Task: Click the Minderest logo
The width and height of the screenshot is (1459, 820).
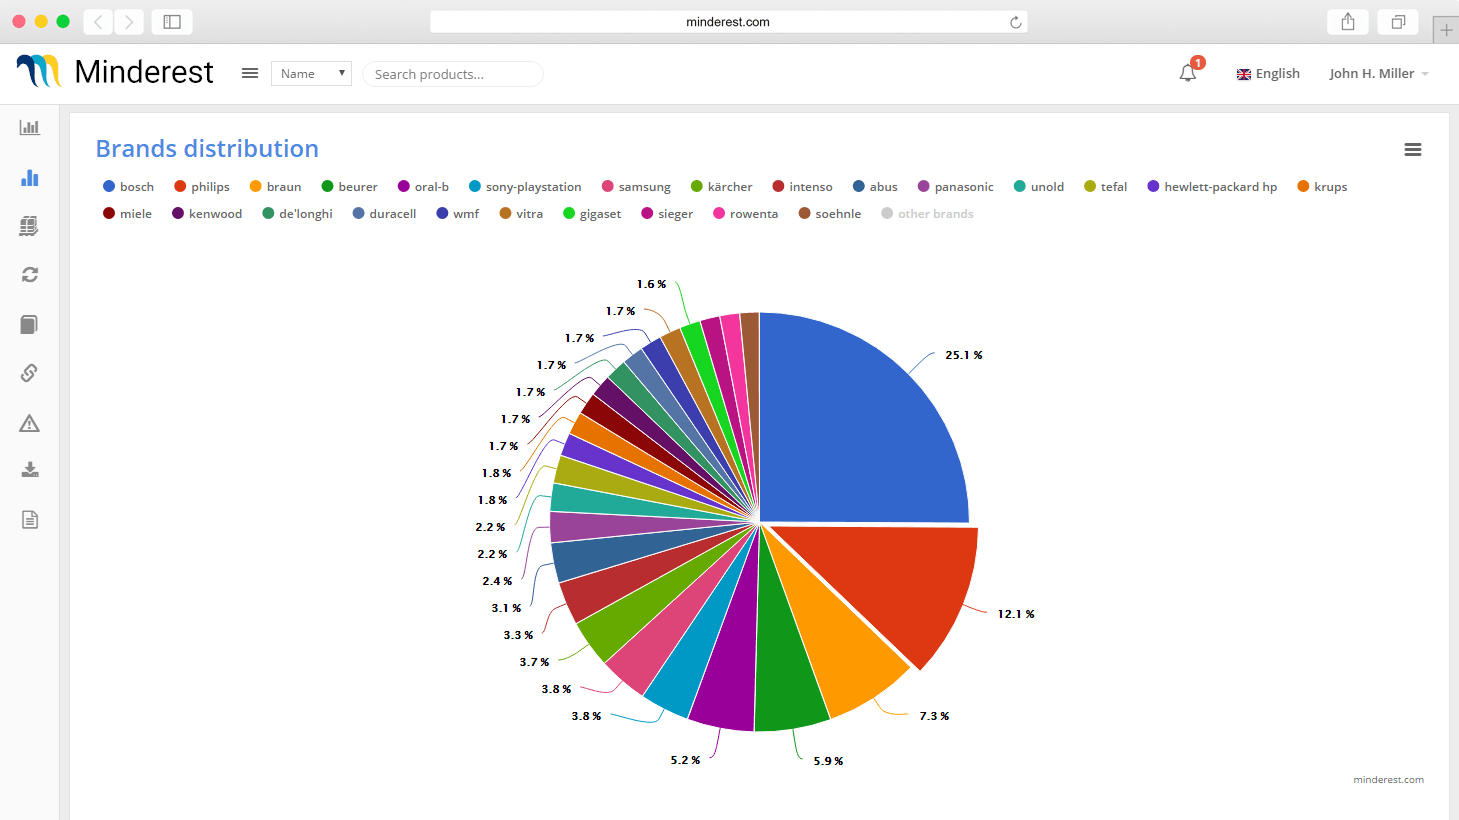Action: pos(115,72)
